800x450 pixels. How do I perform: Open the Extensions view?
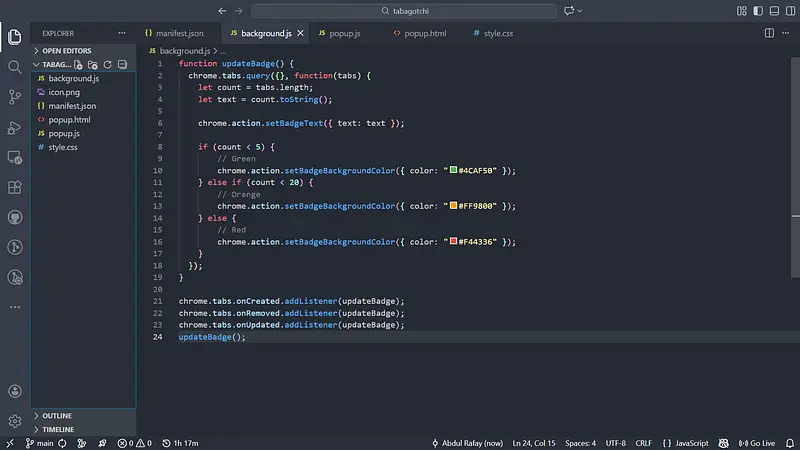(15, 187)
